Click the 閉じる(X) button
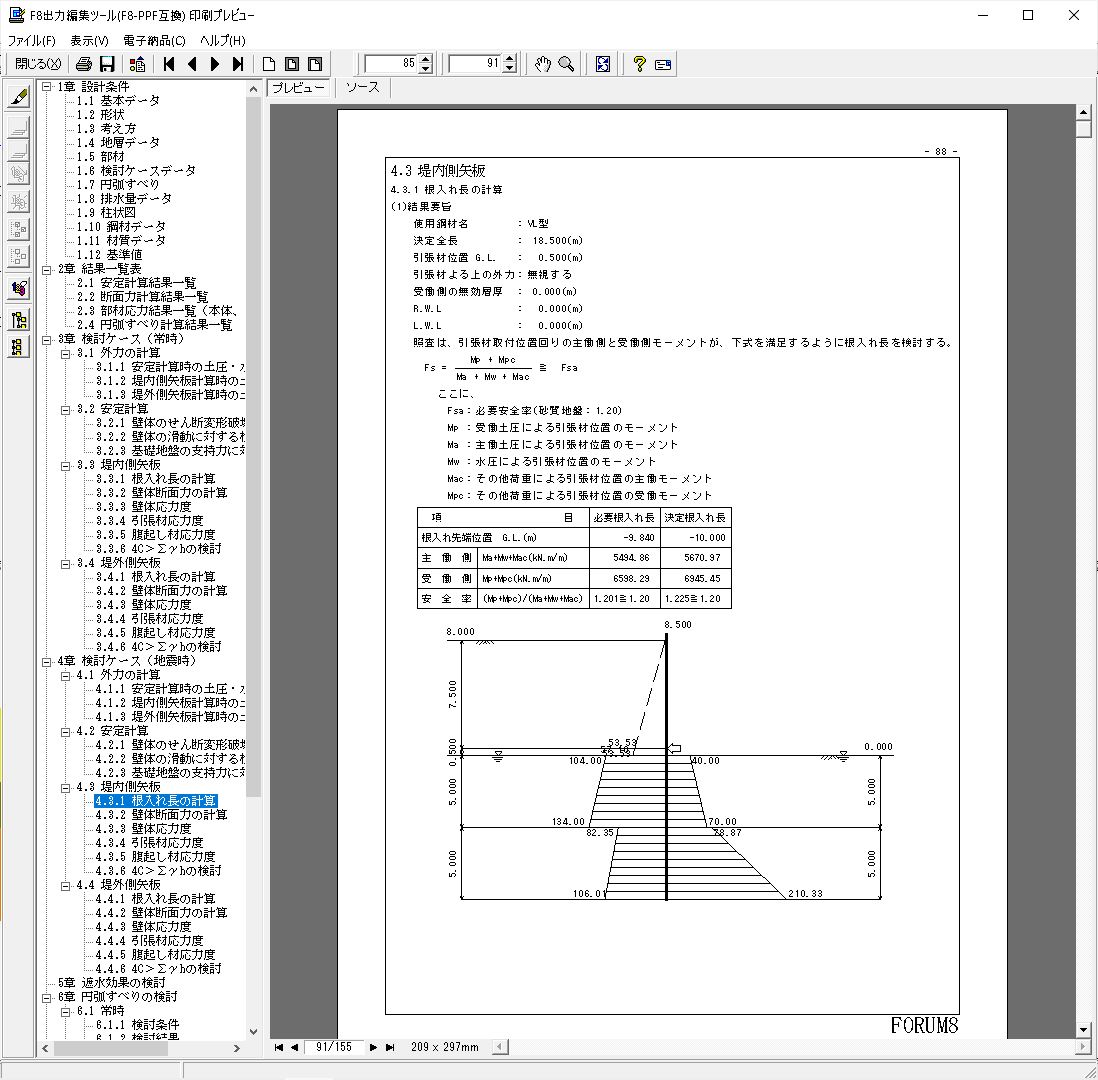 [38, 64]
